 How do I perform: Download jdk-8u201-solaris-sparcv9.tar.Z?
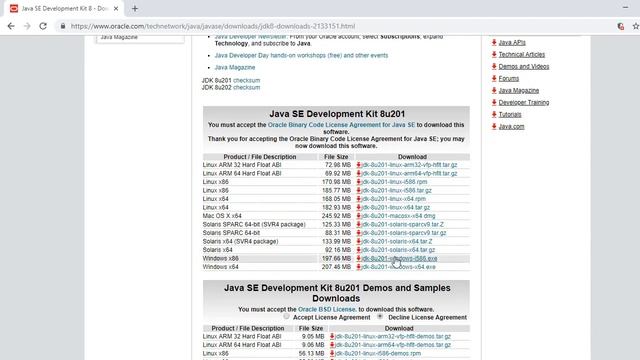pyautogui.click(x=402, y=224)
